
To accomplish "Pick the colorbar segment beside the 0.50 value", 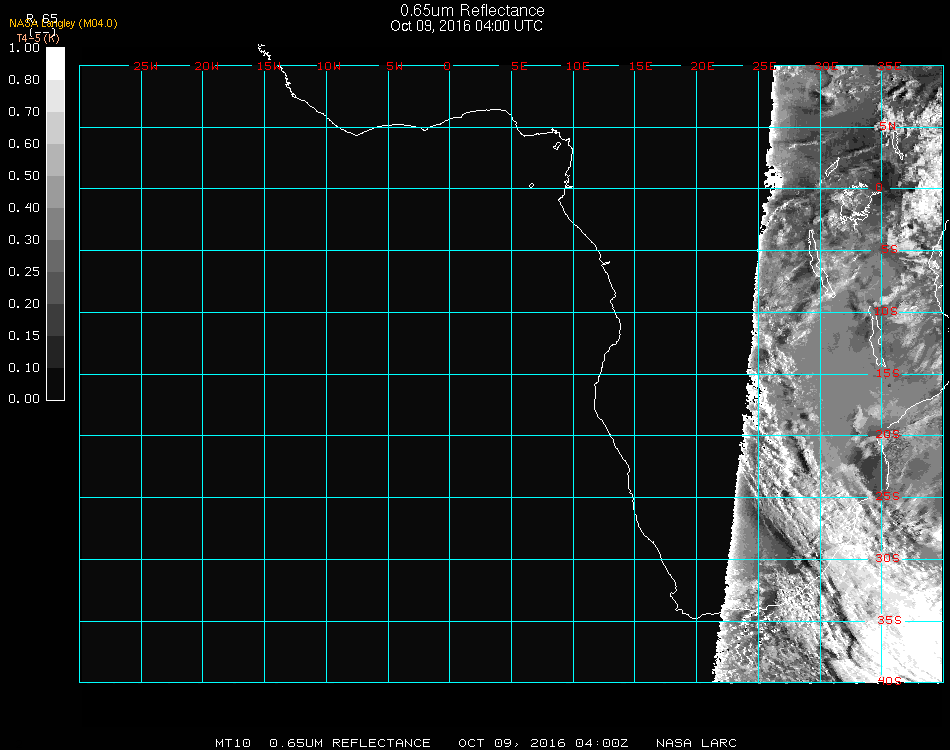I will [x=55, y=191].
